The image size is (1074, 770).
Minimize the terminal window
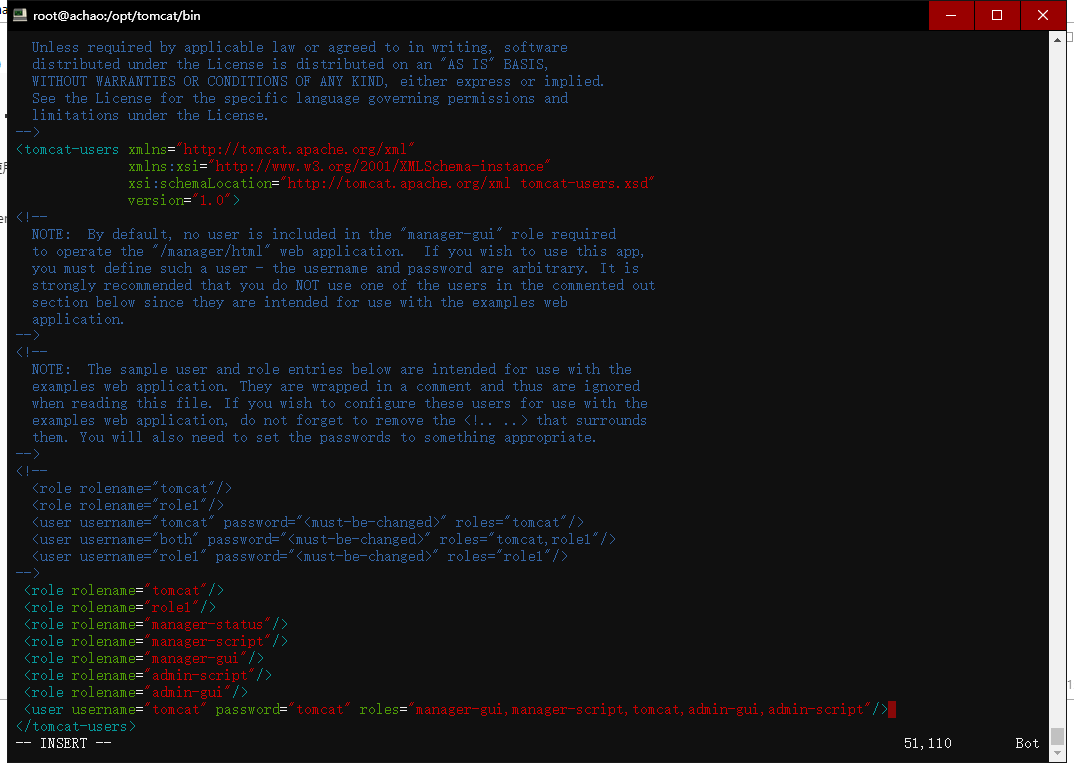[951, 15]
